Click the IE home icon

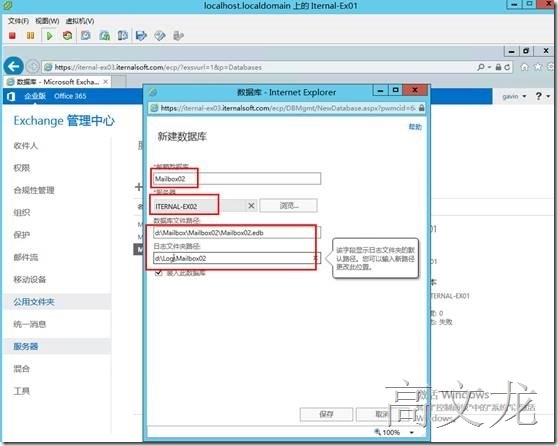point(525,67)
